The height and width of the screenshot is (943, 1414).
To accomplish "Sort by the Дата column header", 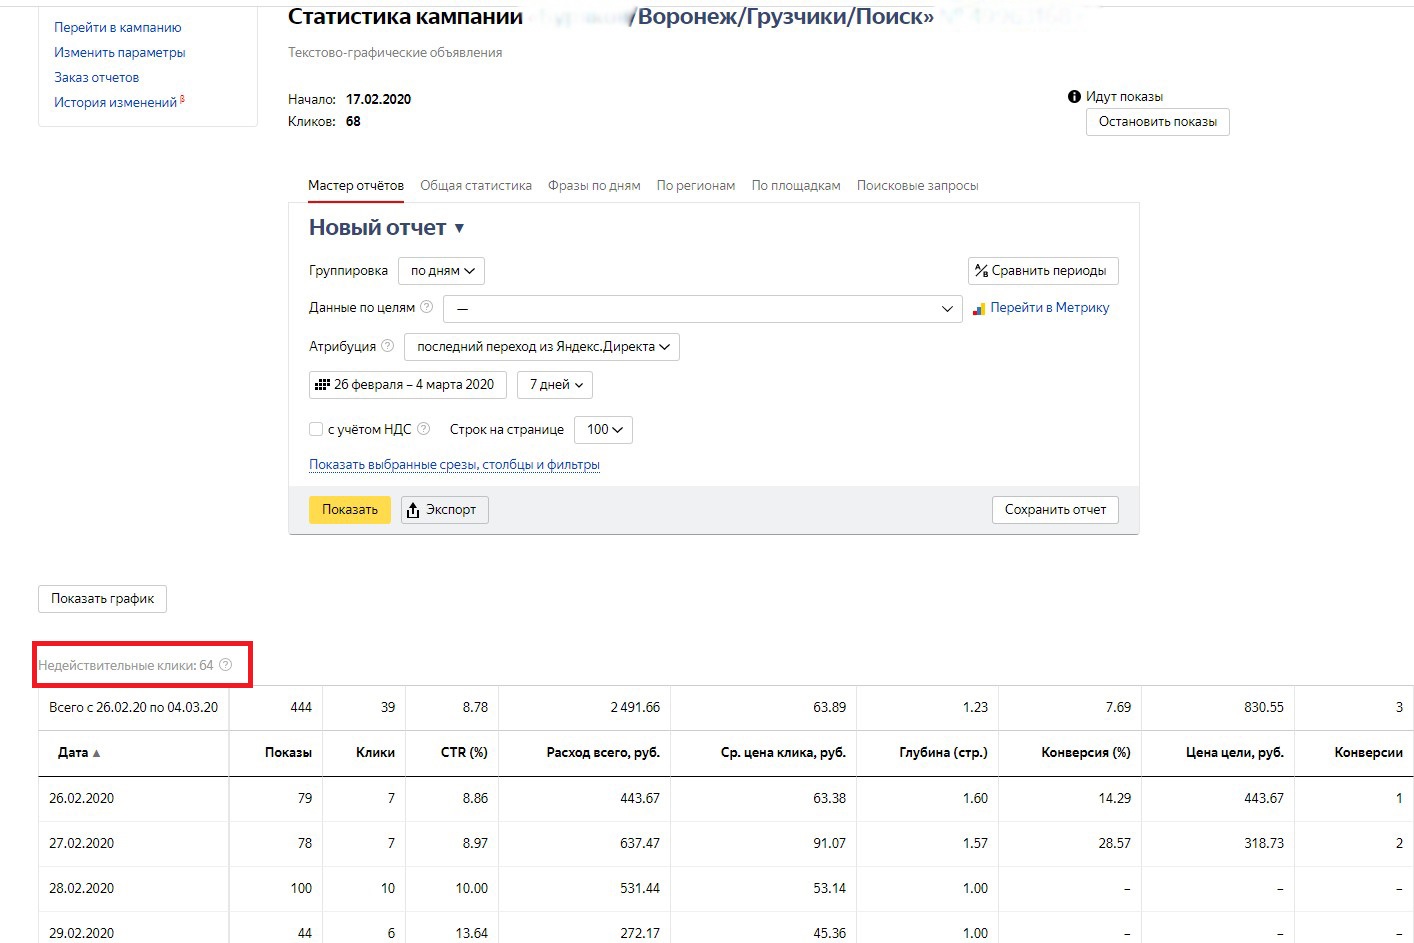I will [x=79, y=753].
